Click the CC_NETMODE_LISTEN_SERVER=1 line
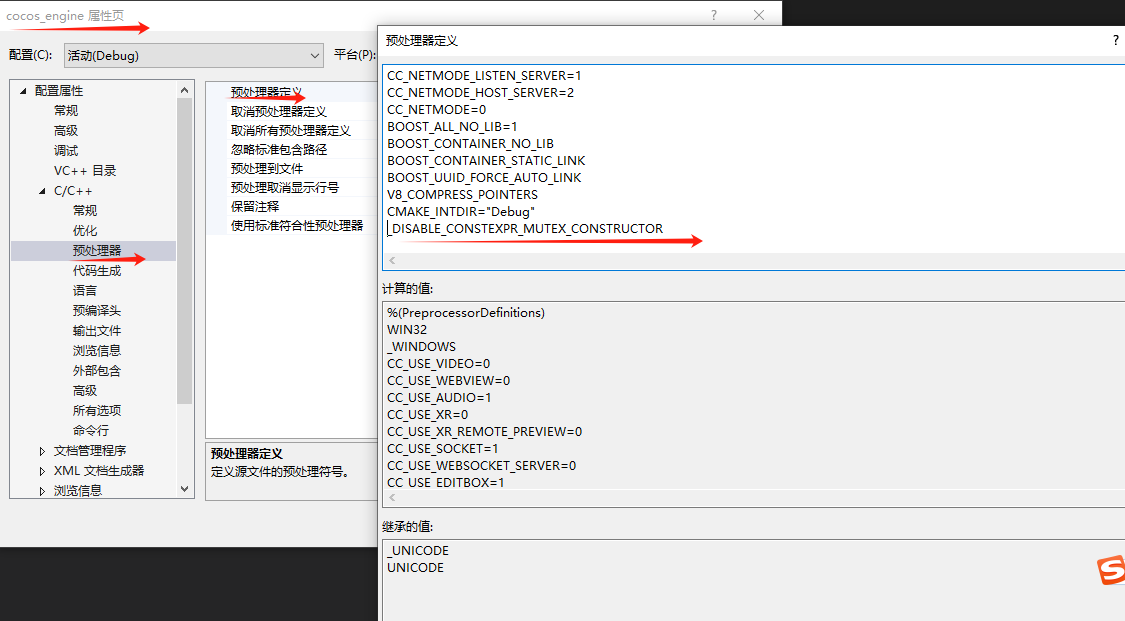The image size is (1125, 621). click(484, 75)
